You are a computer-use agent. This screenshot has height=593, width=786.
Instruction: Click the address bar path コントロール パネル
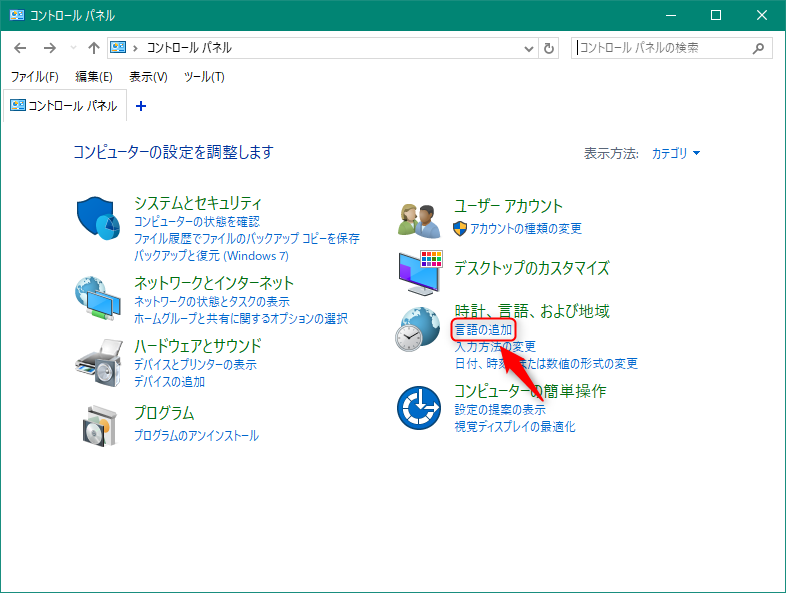pos(189,48)
